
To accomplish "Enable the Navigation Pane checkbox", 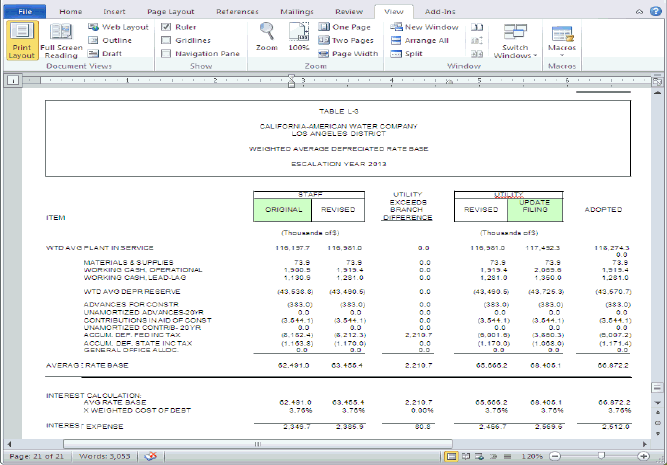I will 166,53.
